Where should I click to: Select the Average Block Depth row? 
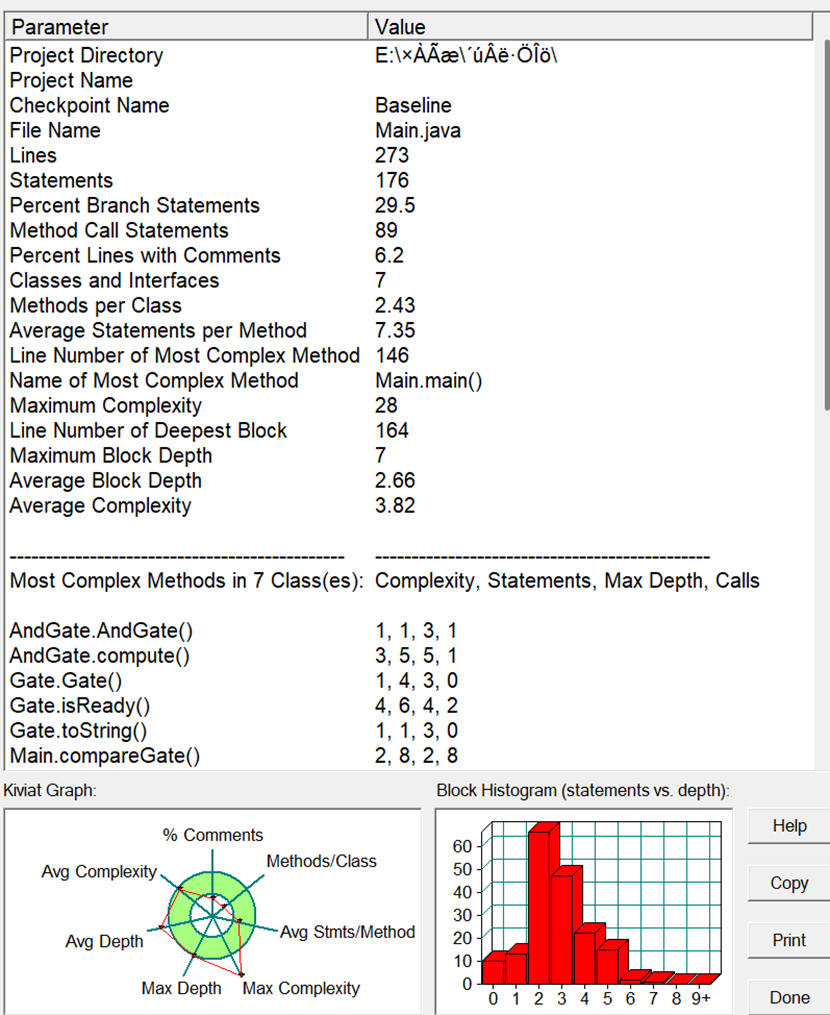tap(408, 481)
